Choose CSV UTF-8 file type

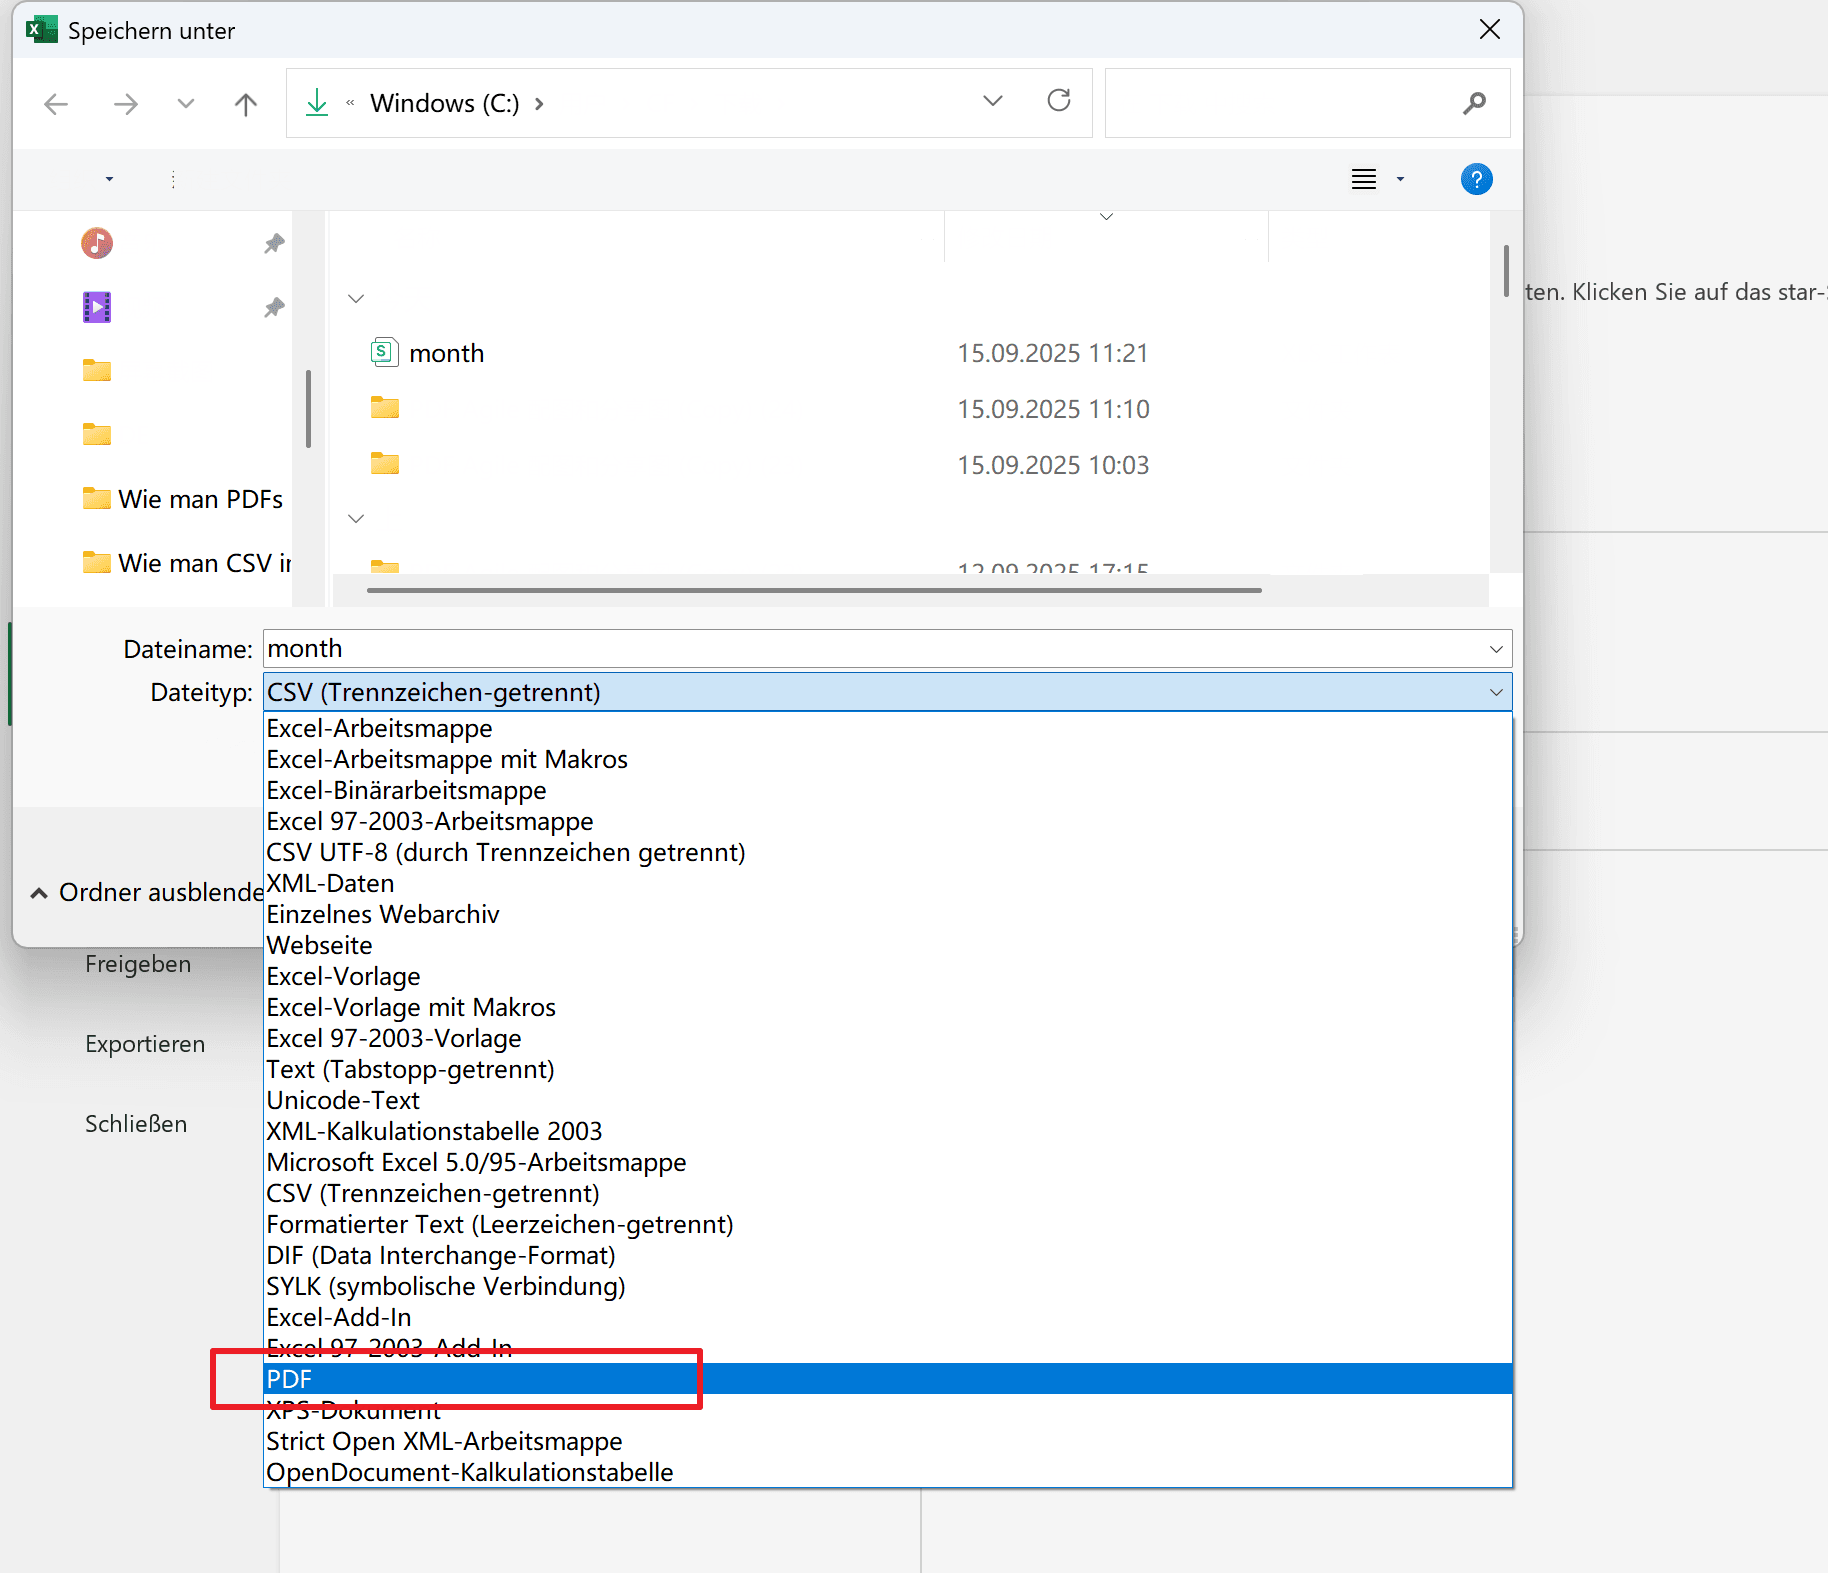pos(887,852)
